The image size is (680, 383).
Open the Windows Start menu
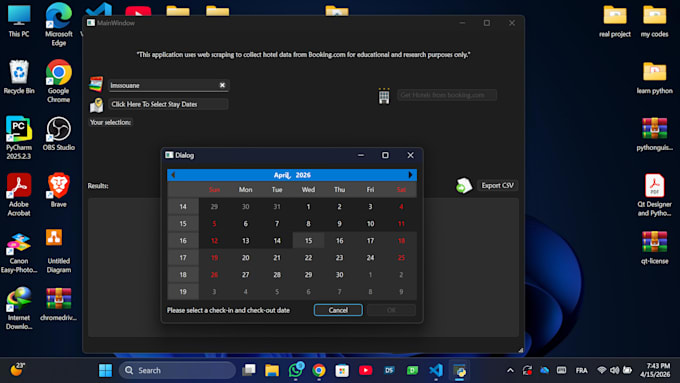point(105,370)
